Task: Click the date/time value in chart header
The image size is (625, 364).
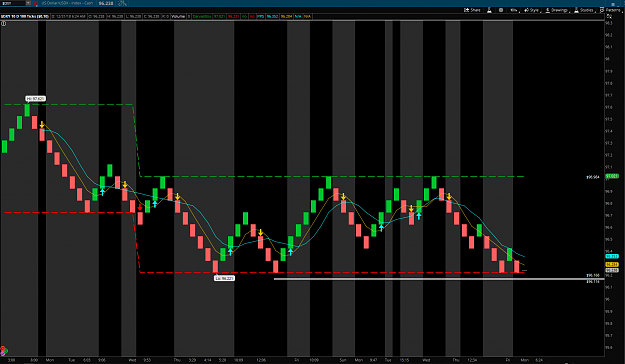Action: pyautogui.click(x=69, y=16)
